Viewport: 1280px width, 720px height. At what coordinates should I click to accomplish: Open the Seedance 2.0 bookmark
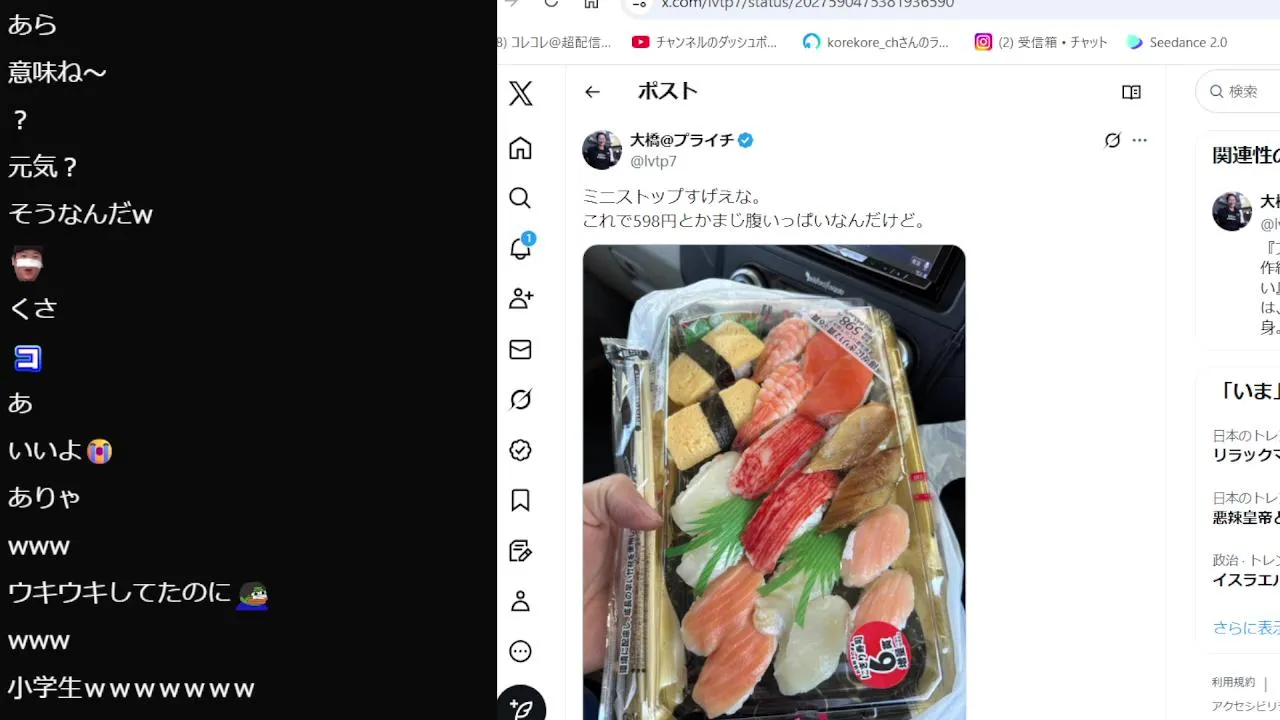(x=1177, y=42)
